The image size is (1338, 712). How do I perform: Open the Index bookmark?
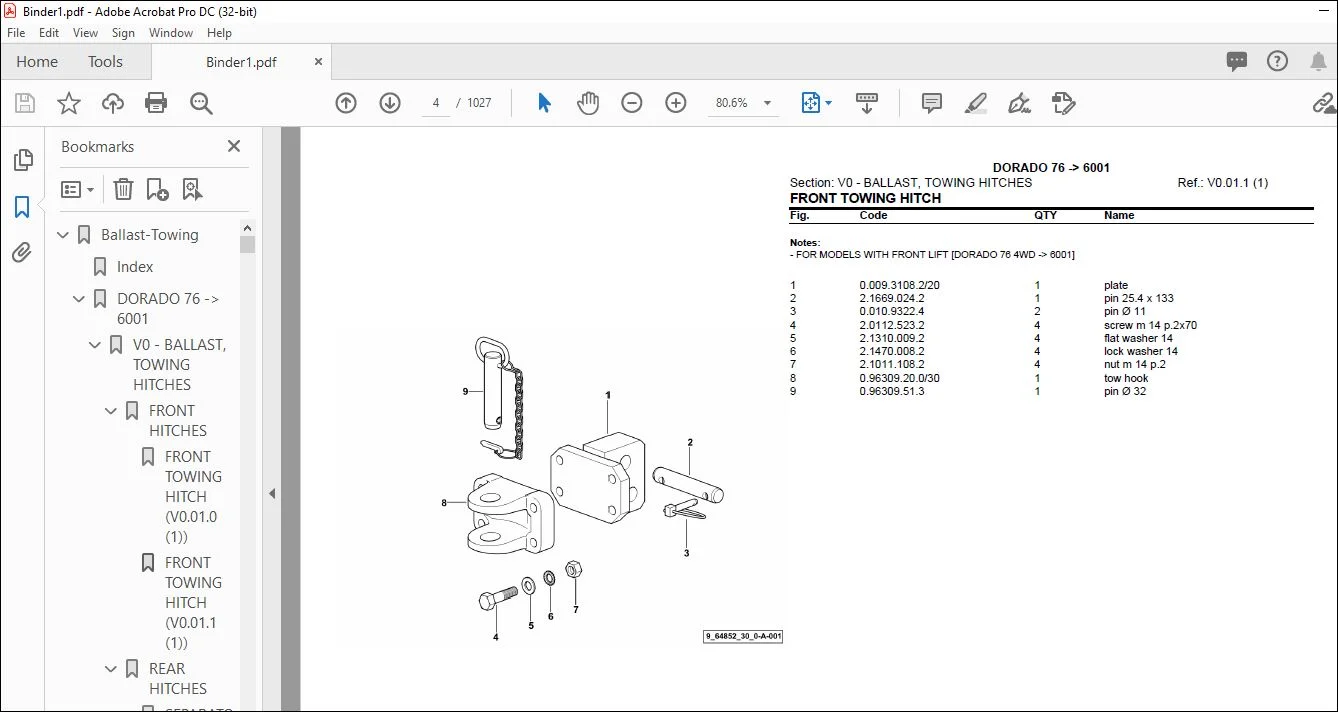click(x=135, y=267)
